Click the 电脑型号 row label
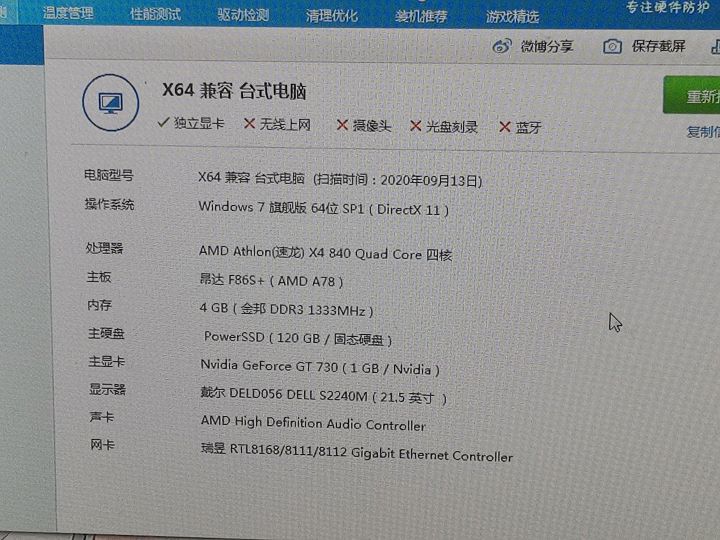The image size is (720, 540). click(x=109, y=175)
